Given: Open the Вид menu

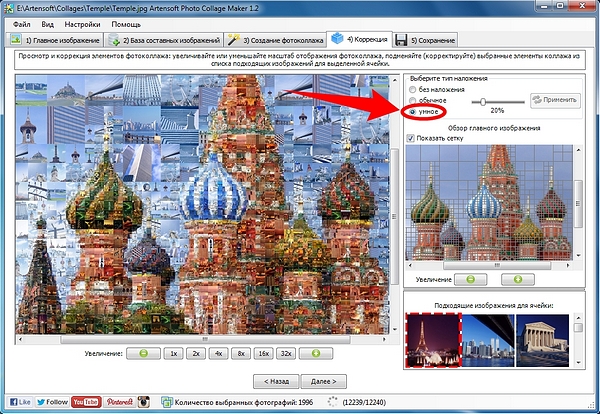Looking at the screenshot, I should pos(47,24).
